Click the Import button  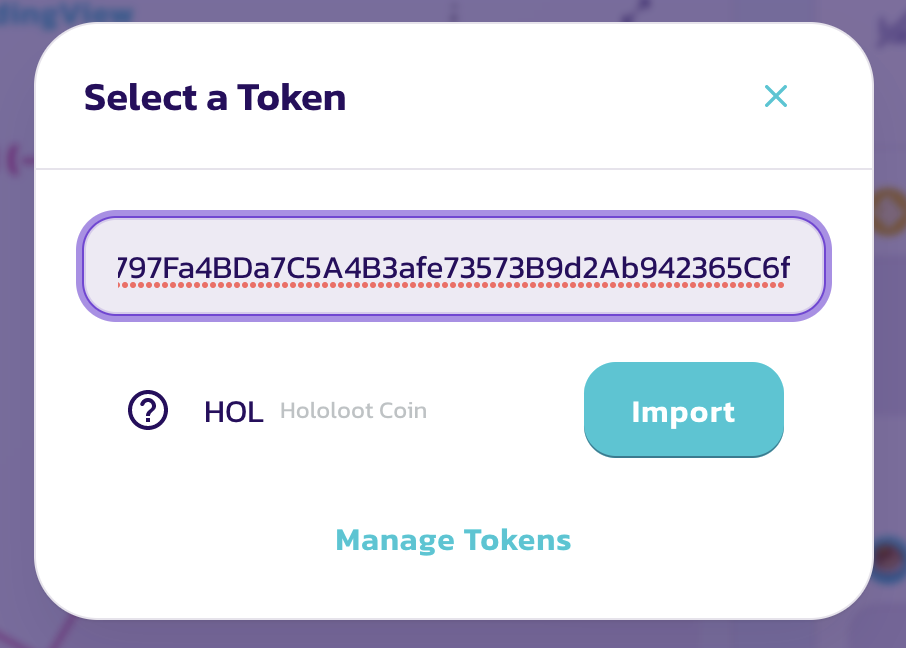pos(683,411)
